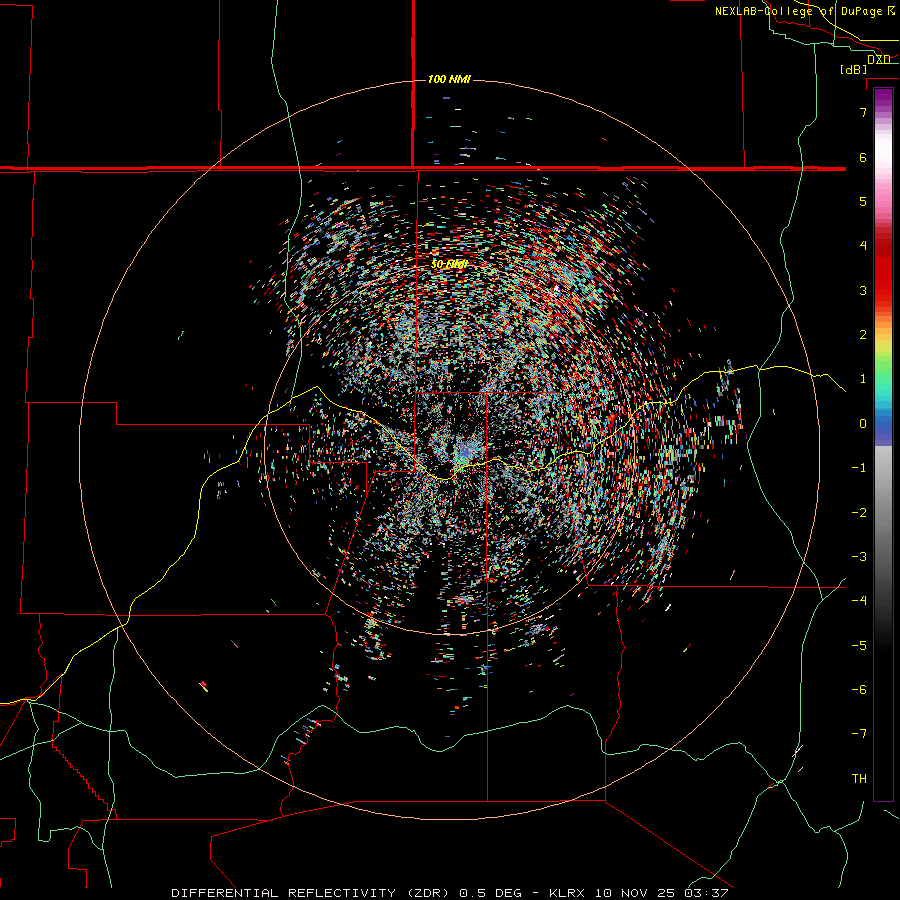900x900 pixels.
Task: Select the -7 value on the dB scale
Action: coord(859,734)
